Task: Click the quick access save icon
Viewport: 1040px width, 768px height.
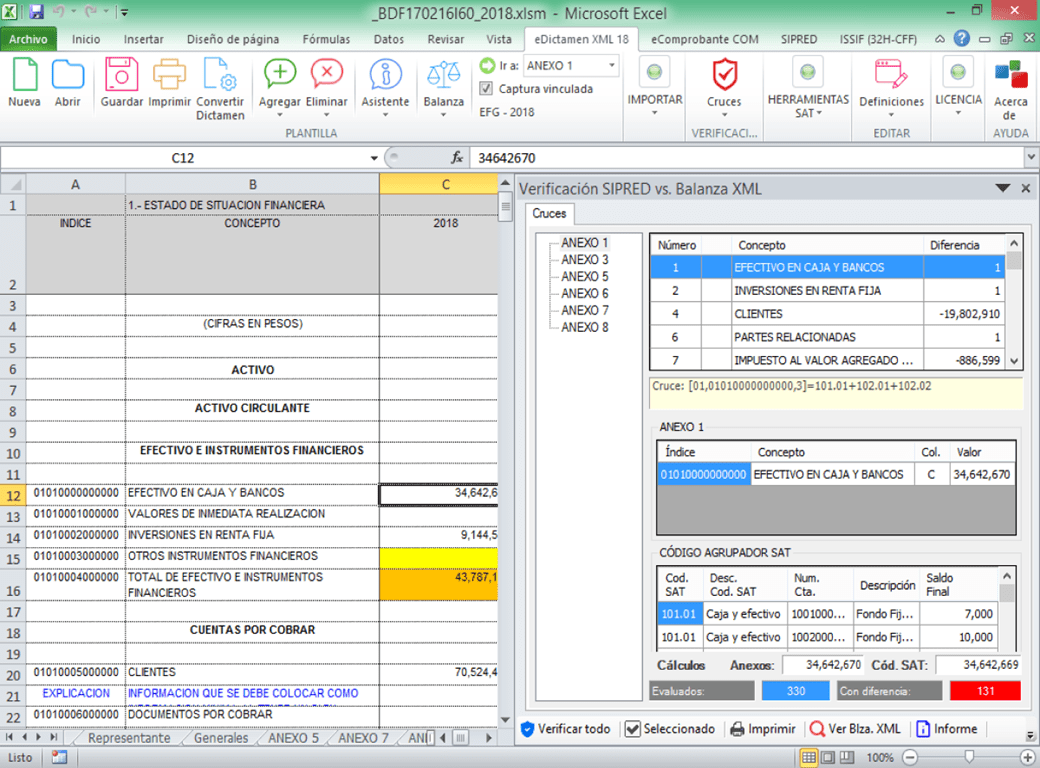Action: [x=36, y=11]
